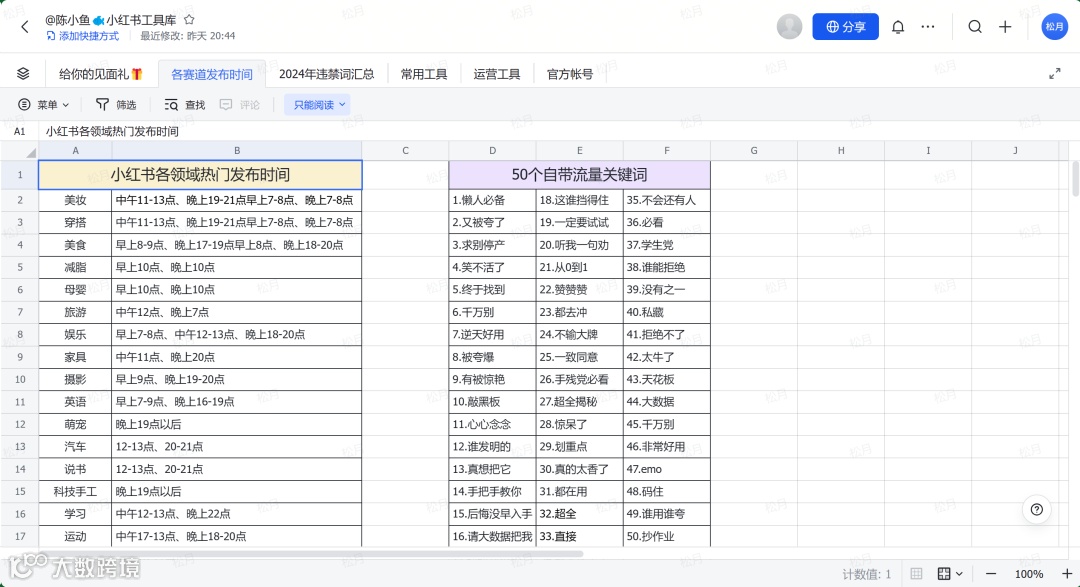
Task: Select the 各赛道发布时间 tab
Action: point(211,74)
